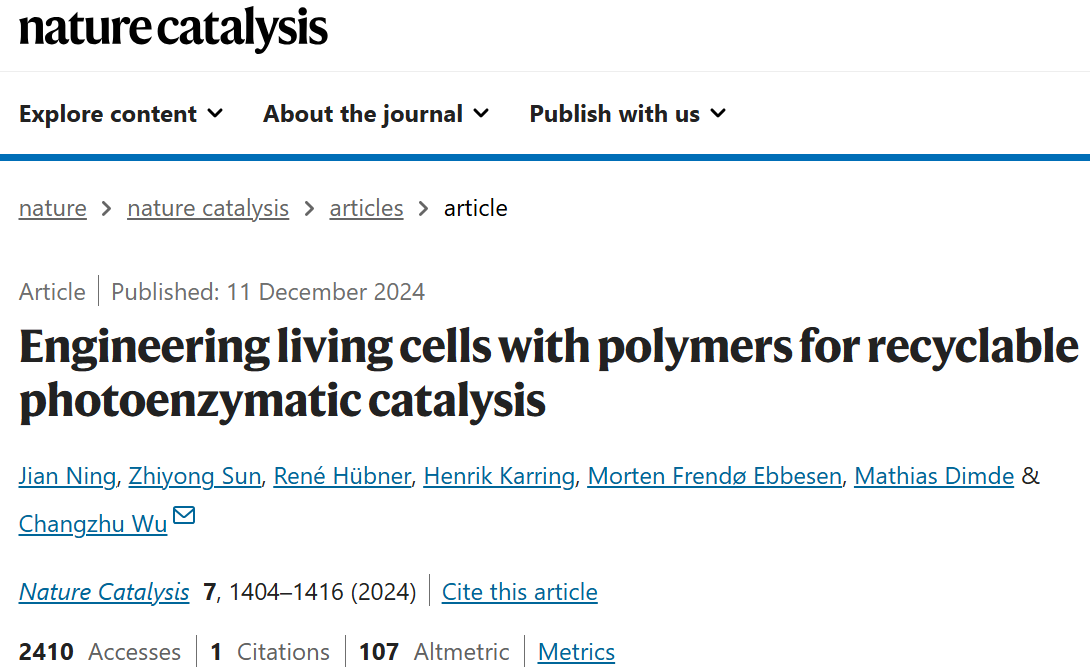
Task: Navigate to the articles breadcrumb
Action: [x=366, y=208]
